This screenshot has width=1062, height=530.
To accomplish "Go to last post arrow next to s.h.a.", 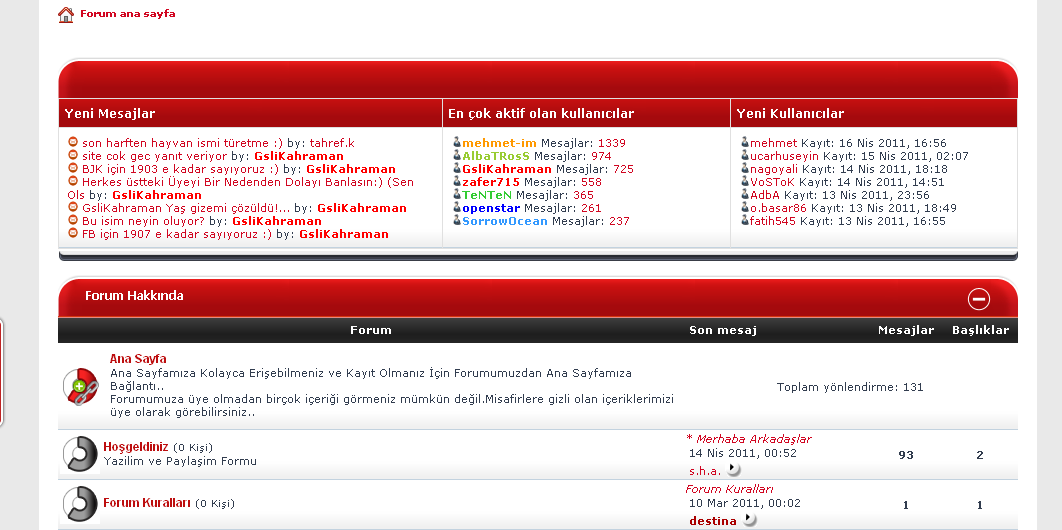I will point(733,470).
